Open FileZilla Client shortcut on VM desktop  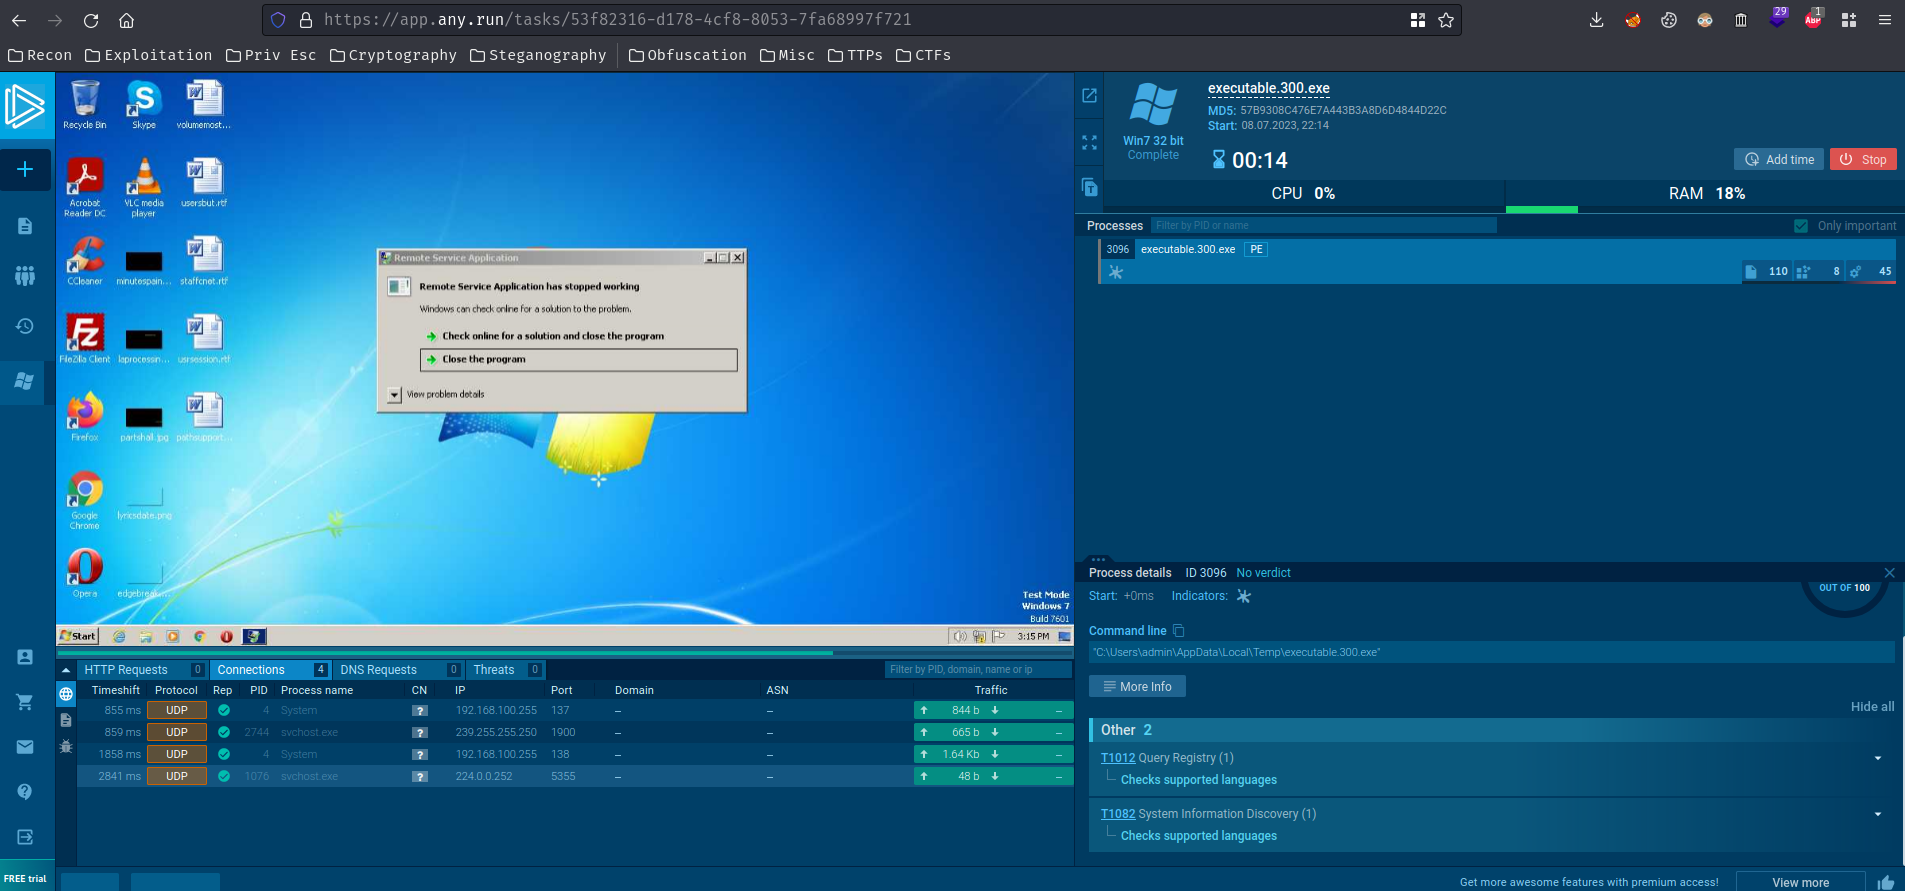click(85, 339)
